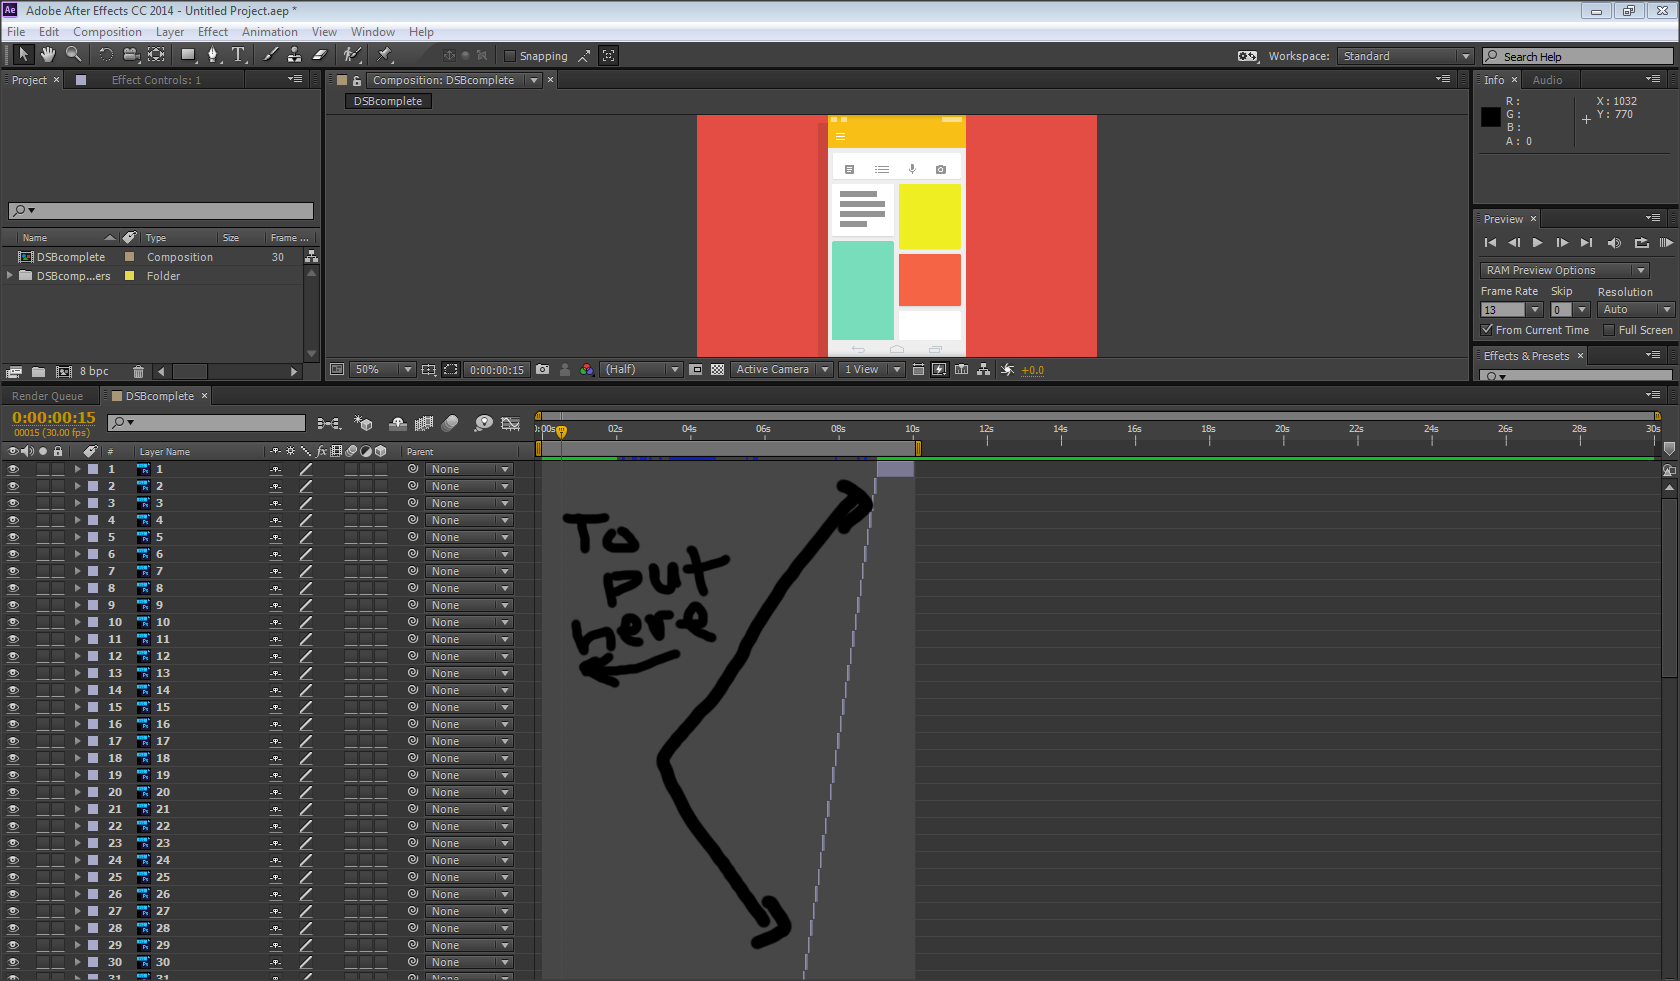The height and width of the screenshot is (981, 1680).
Task: Enable the Snapping checkbox
Action: click(510, 56)
